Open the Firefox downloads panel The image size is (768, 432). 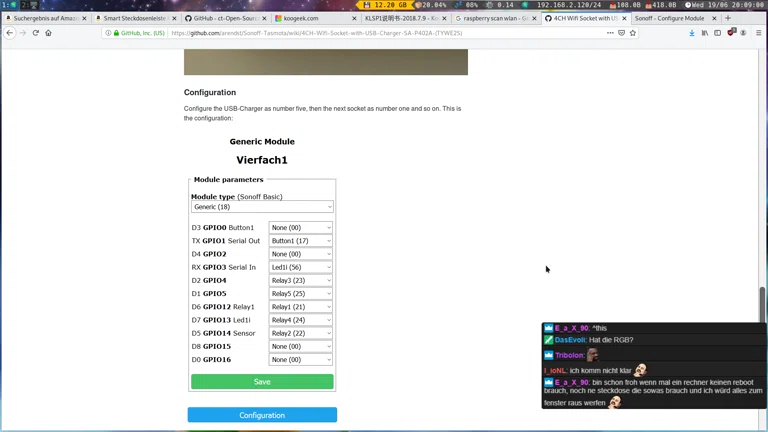pyautogui.click(x=691, y=33)
